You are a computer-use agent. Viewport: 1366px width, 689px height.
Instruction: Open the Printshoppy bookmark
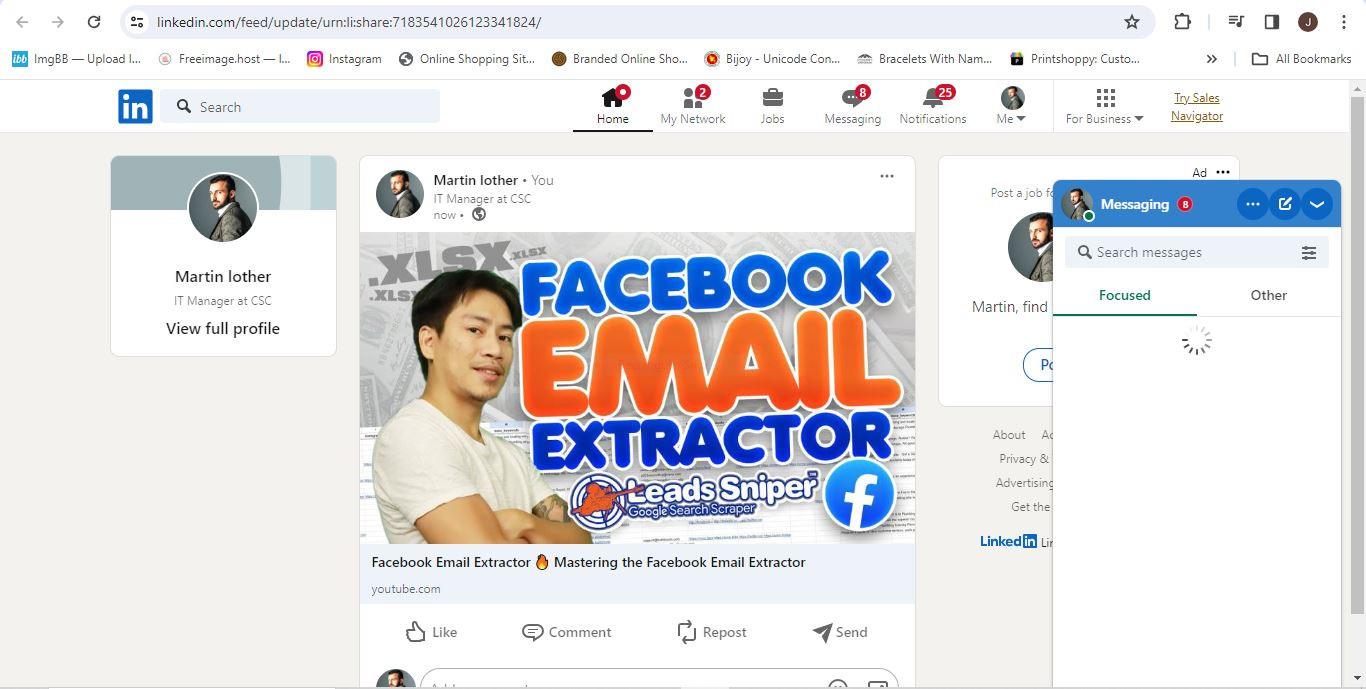(x=1075, y=59)
